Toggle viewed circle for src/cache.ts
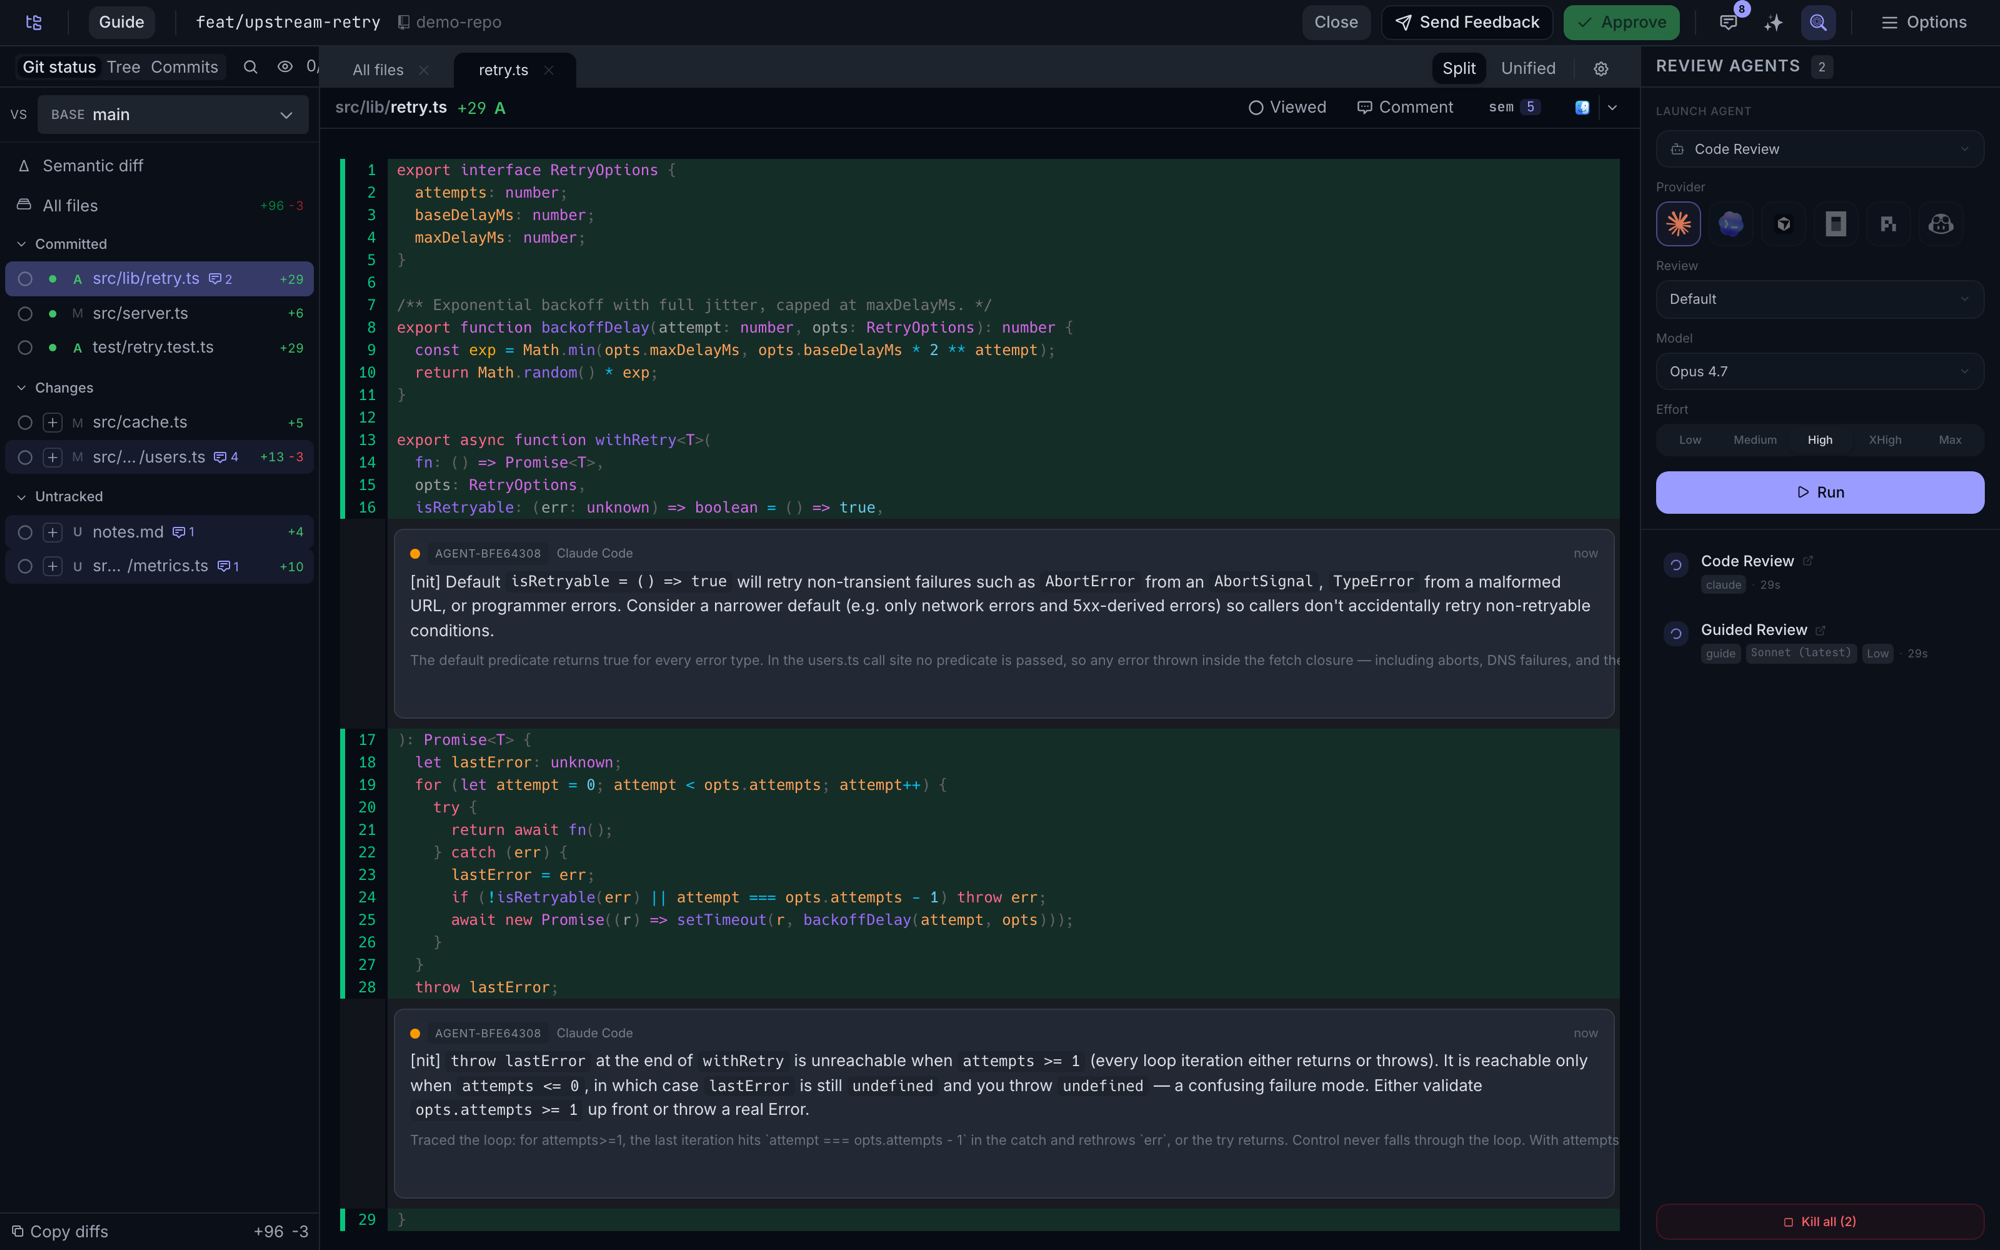The image size is (2000, 1250). coord(25,423)
